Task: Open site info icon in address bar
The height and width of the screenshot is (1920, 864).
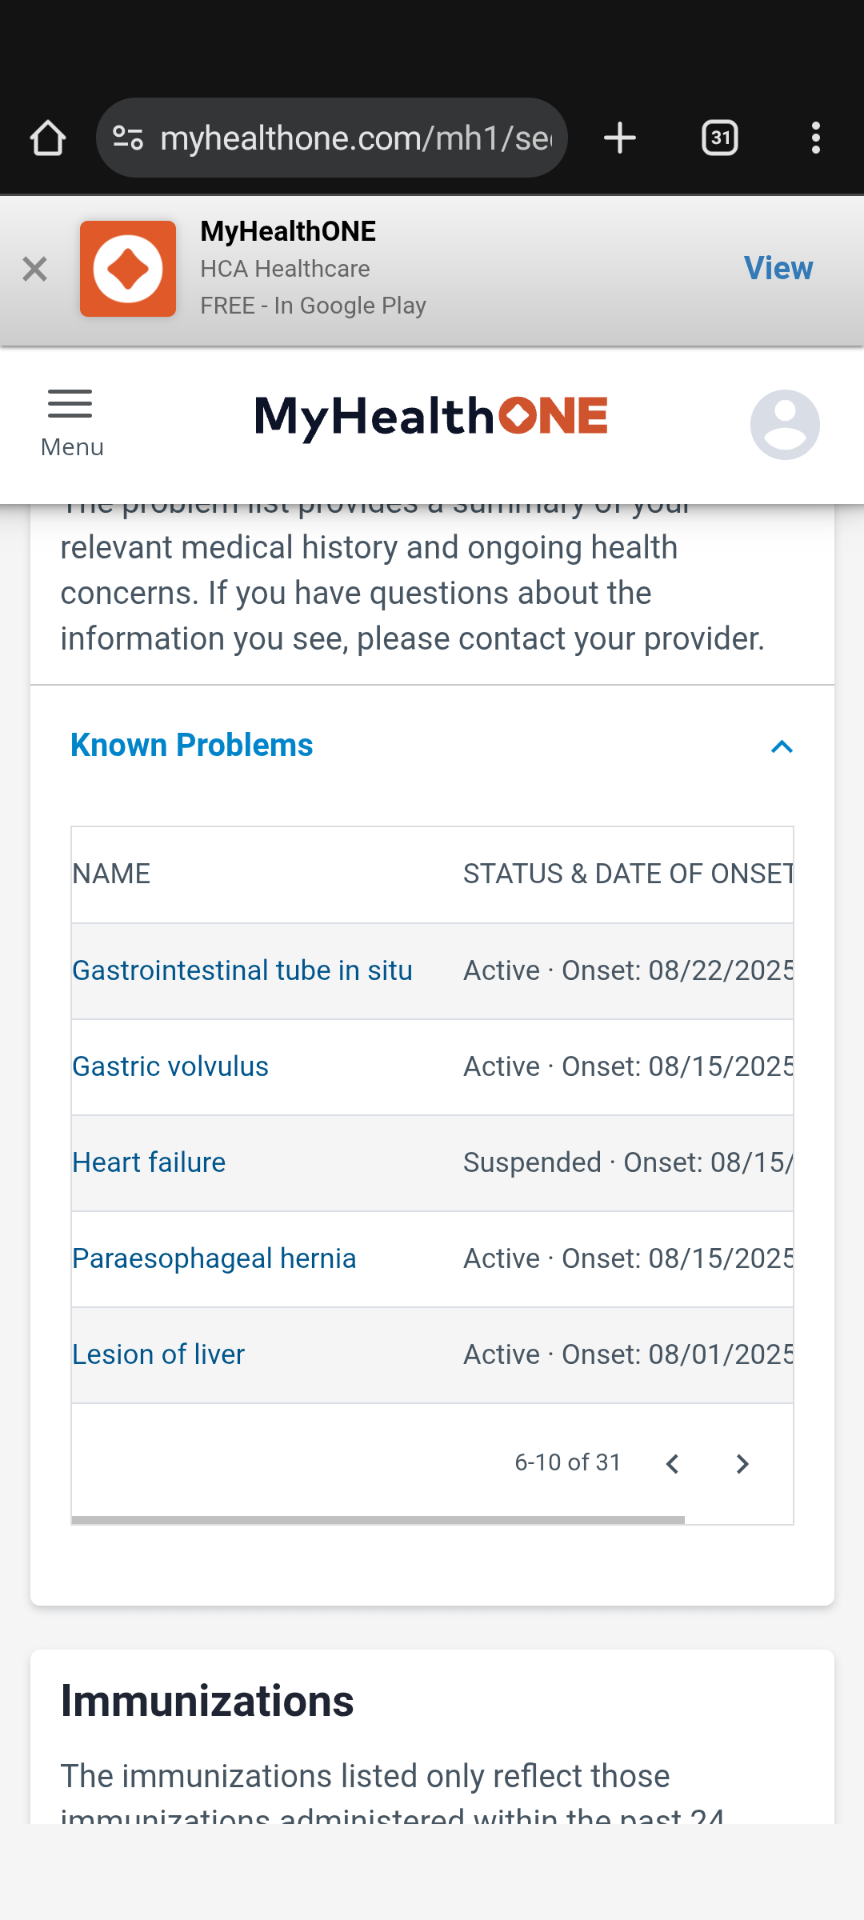Action: pyautogui.click(x=128, y=138)
